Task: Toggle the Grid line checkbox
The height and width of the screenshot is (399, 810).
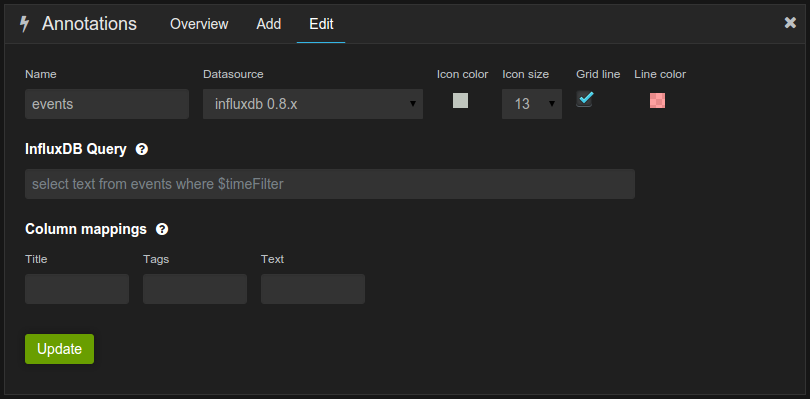Action: pos(585,99)
